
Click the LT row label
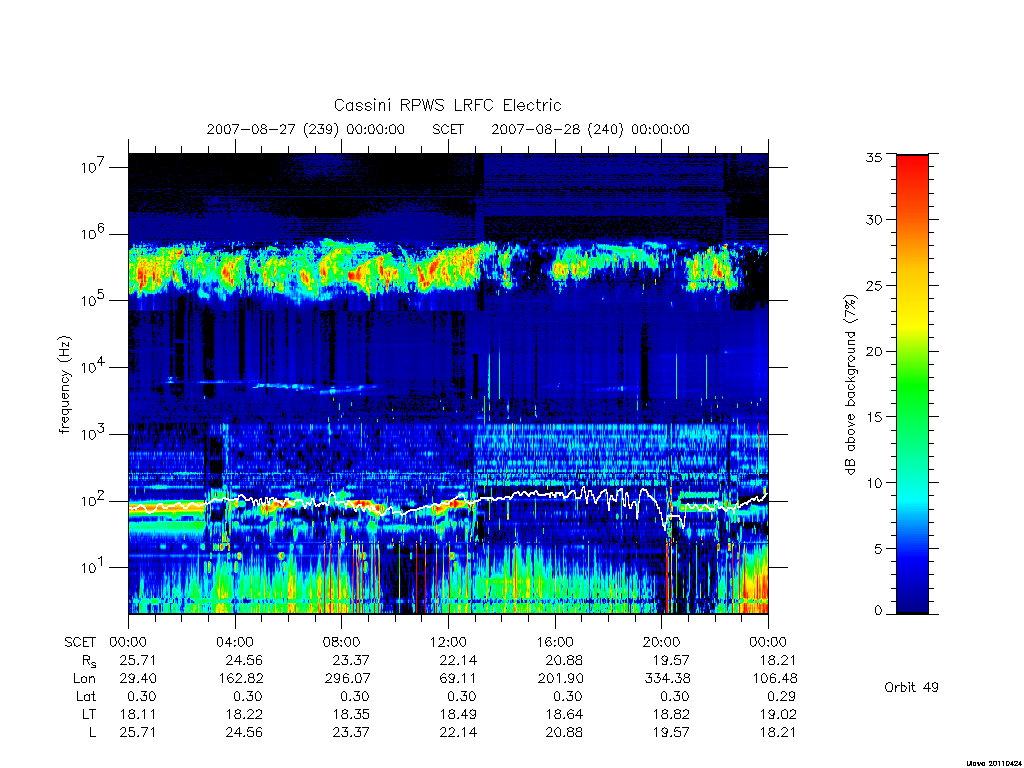coord(89,714)
